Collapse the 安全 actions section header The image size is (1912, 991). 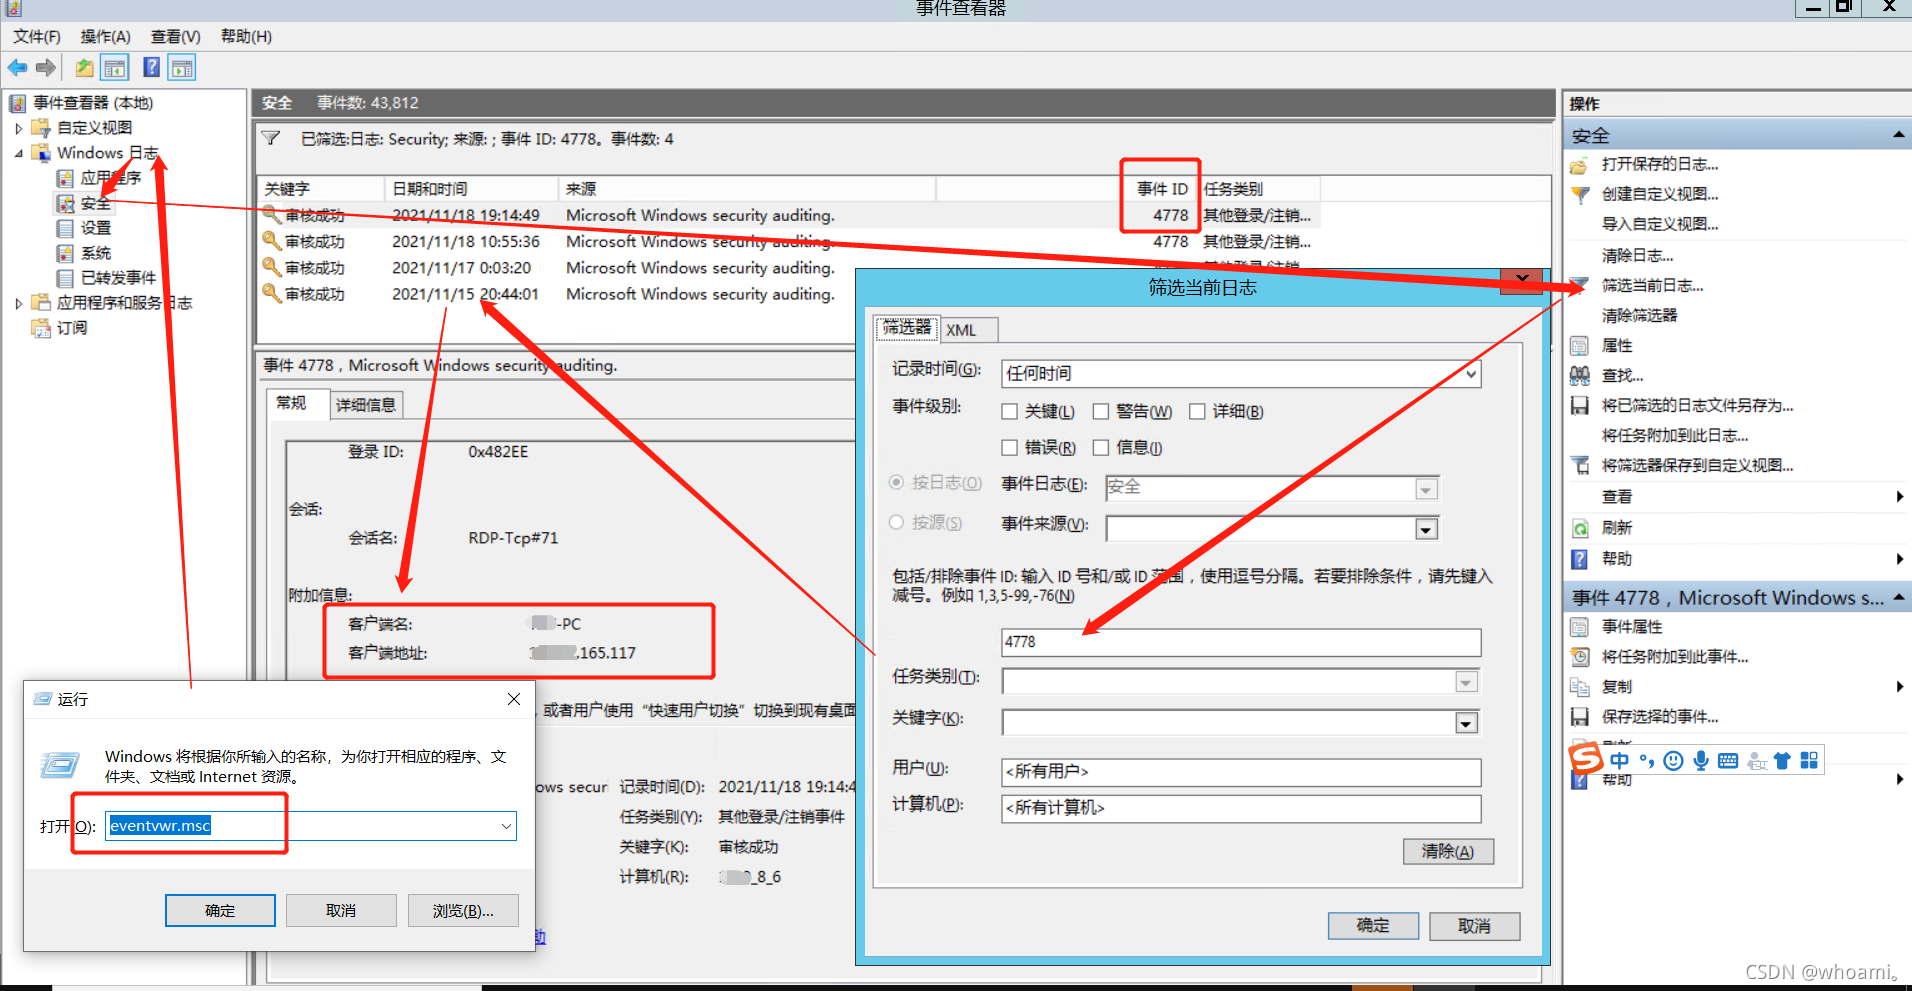pyautogui.click(x=1898, y=135)
